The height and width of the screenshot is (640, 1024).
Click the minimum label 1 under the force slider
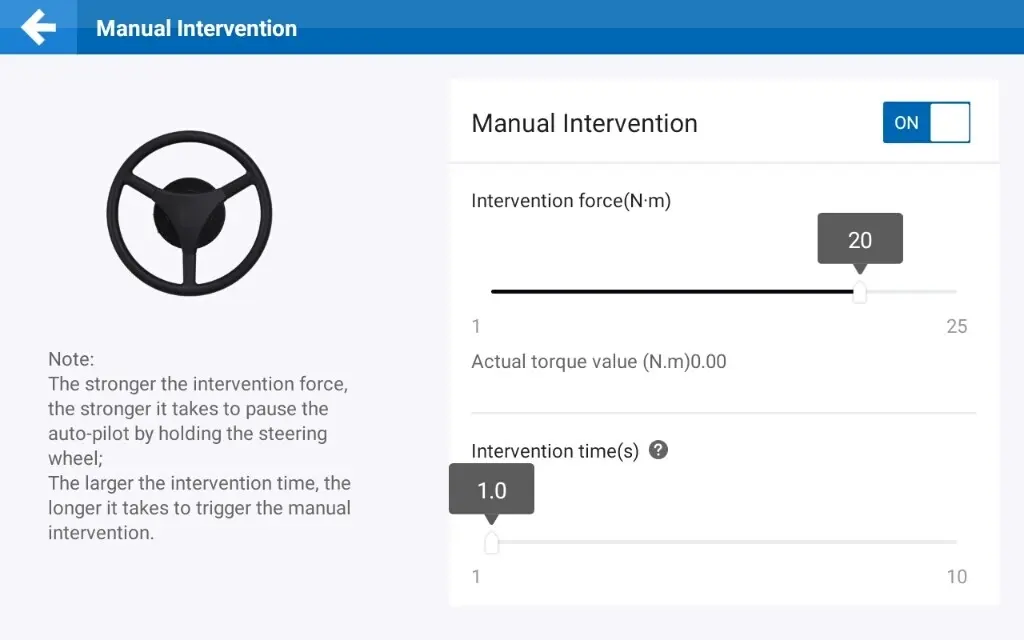(x=476, y=326)
